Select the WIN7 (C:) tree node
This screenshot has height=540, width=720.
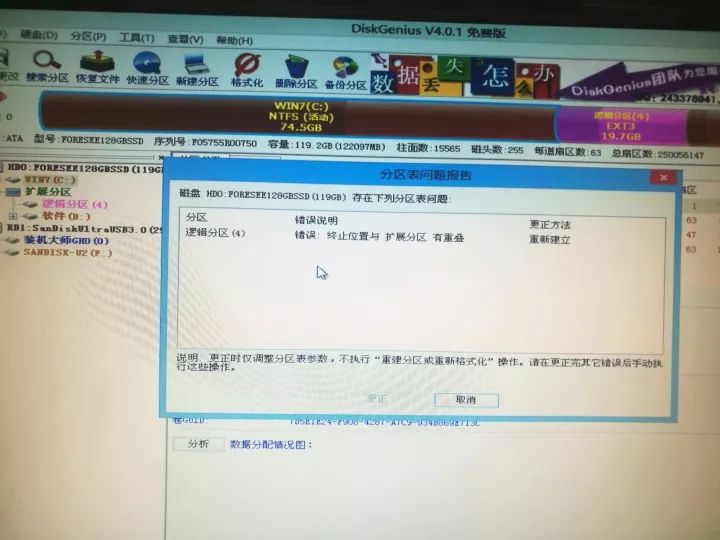tap(50, 180)
